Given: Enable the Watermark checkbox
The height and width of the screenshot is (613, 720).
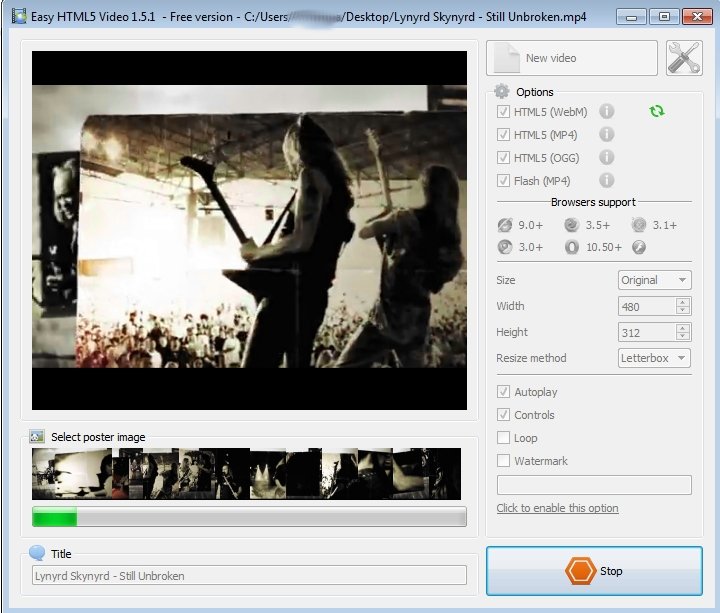Looking at the screenshot, I should click(503, 461).
